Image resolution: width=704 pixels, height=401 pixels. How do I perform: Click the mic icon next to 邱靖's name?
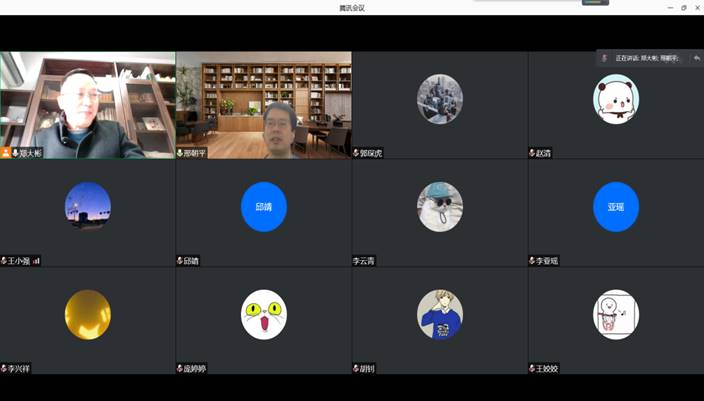pyautogui.click(x=181, y=261)
